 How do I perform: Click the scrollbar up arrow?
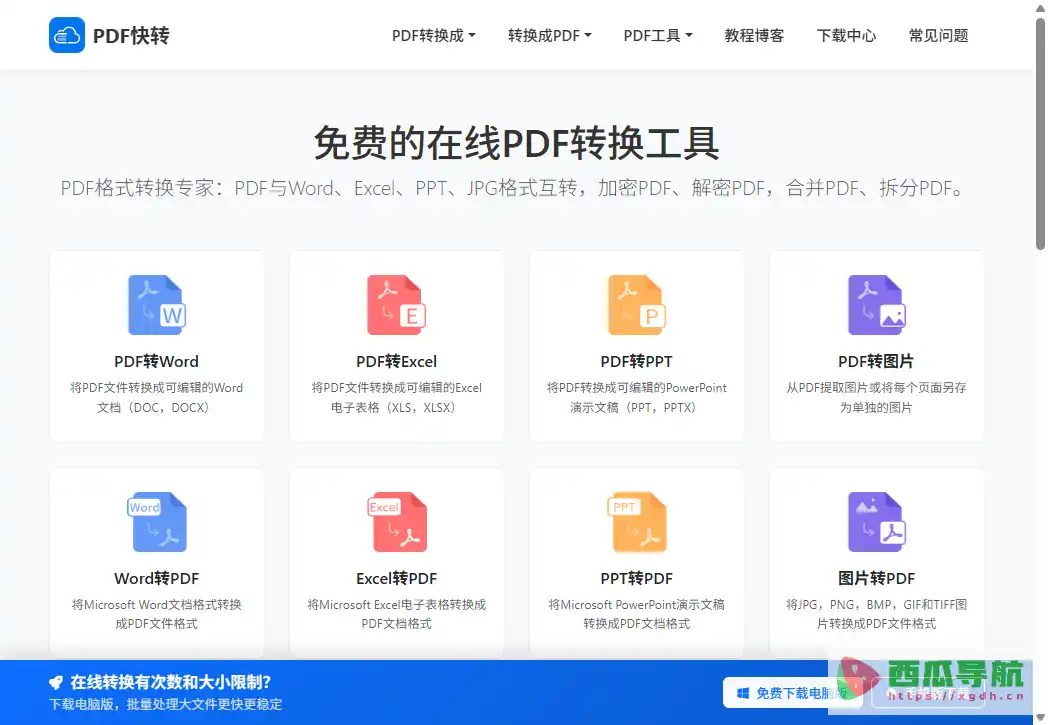coord(1040,7)
